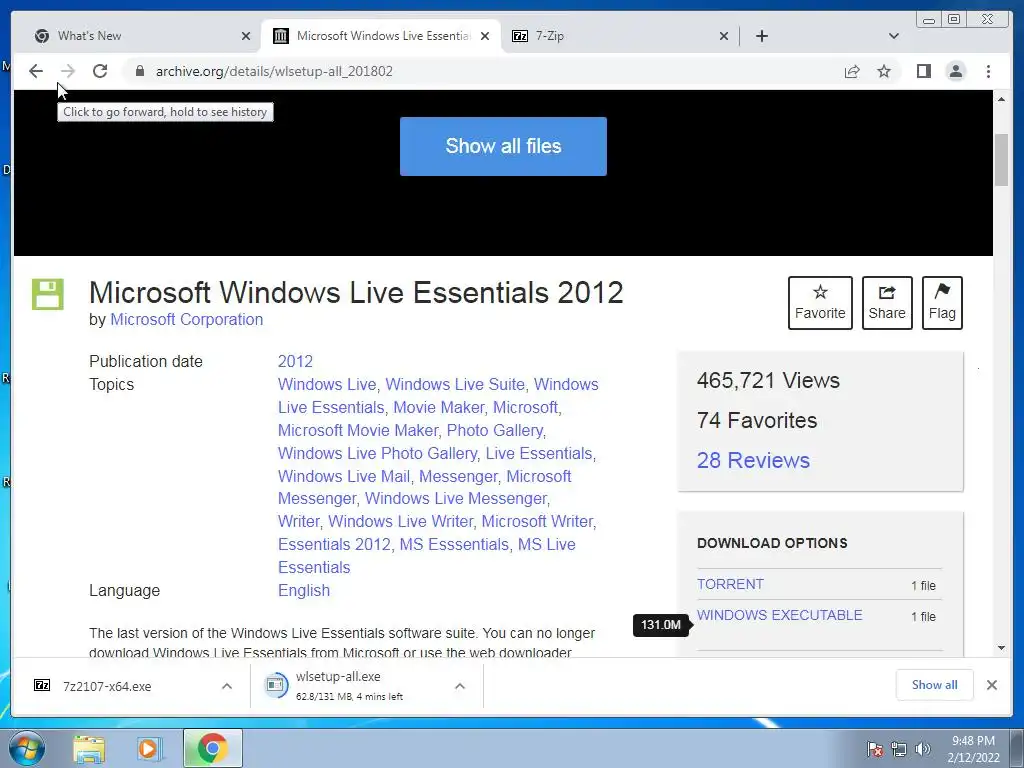Image resolution: width=1024 pixels, height=768 pixels.
Task: Click the Show all files button
Action: [503, 146]
